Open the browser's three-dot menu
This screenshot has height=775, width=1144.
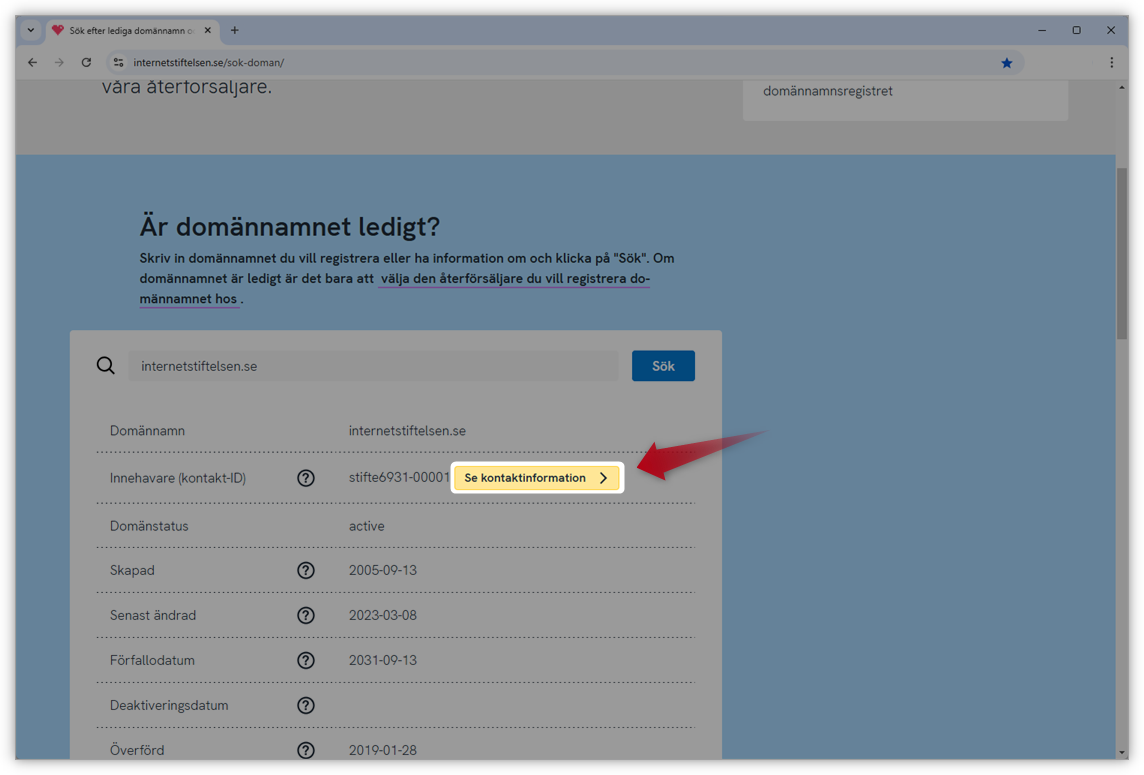[x=1111, y=62]
